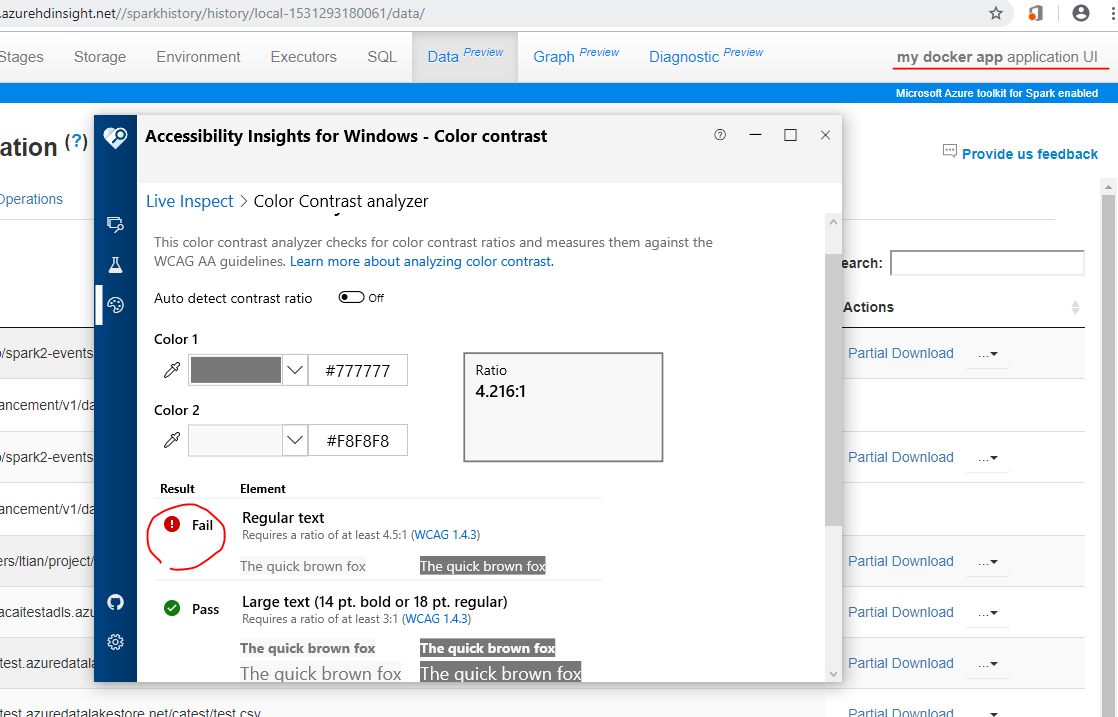Switch to the SQL tab
Viewport: 1118px width, 717px height.
382,57
